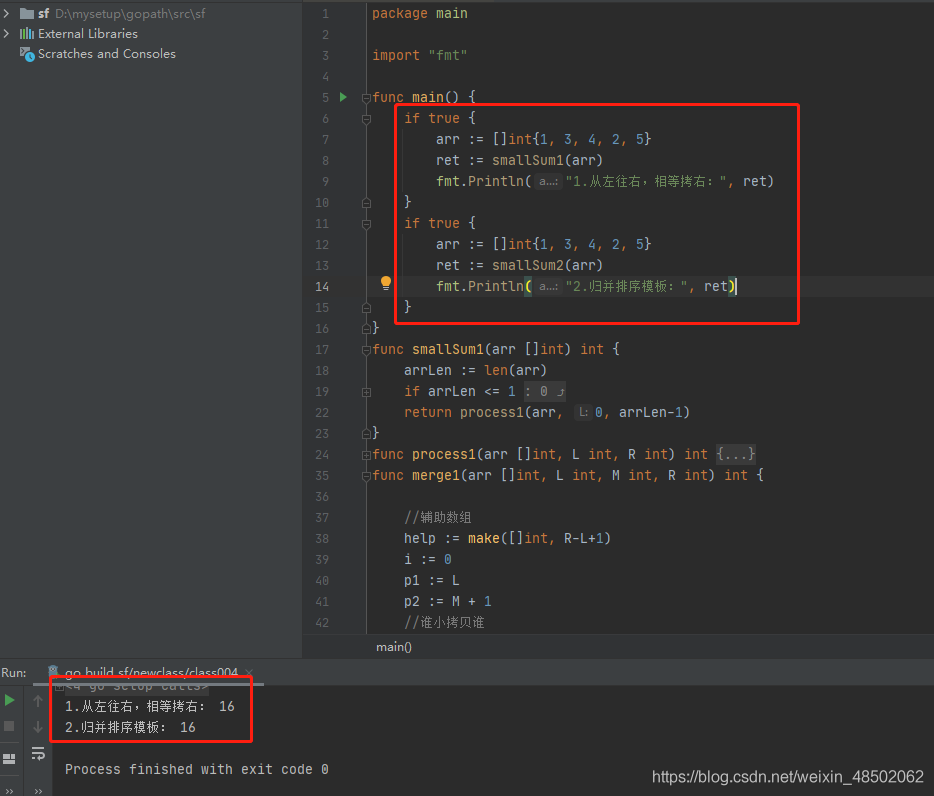This screenshot has width=934, height=796.
Task: Click 'p2 := M + 1' on line 41
Action: (447, 601)
